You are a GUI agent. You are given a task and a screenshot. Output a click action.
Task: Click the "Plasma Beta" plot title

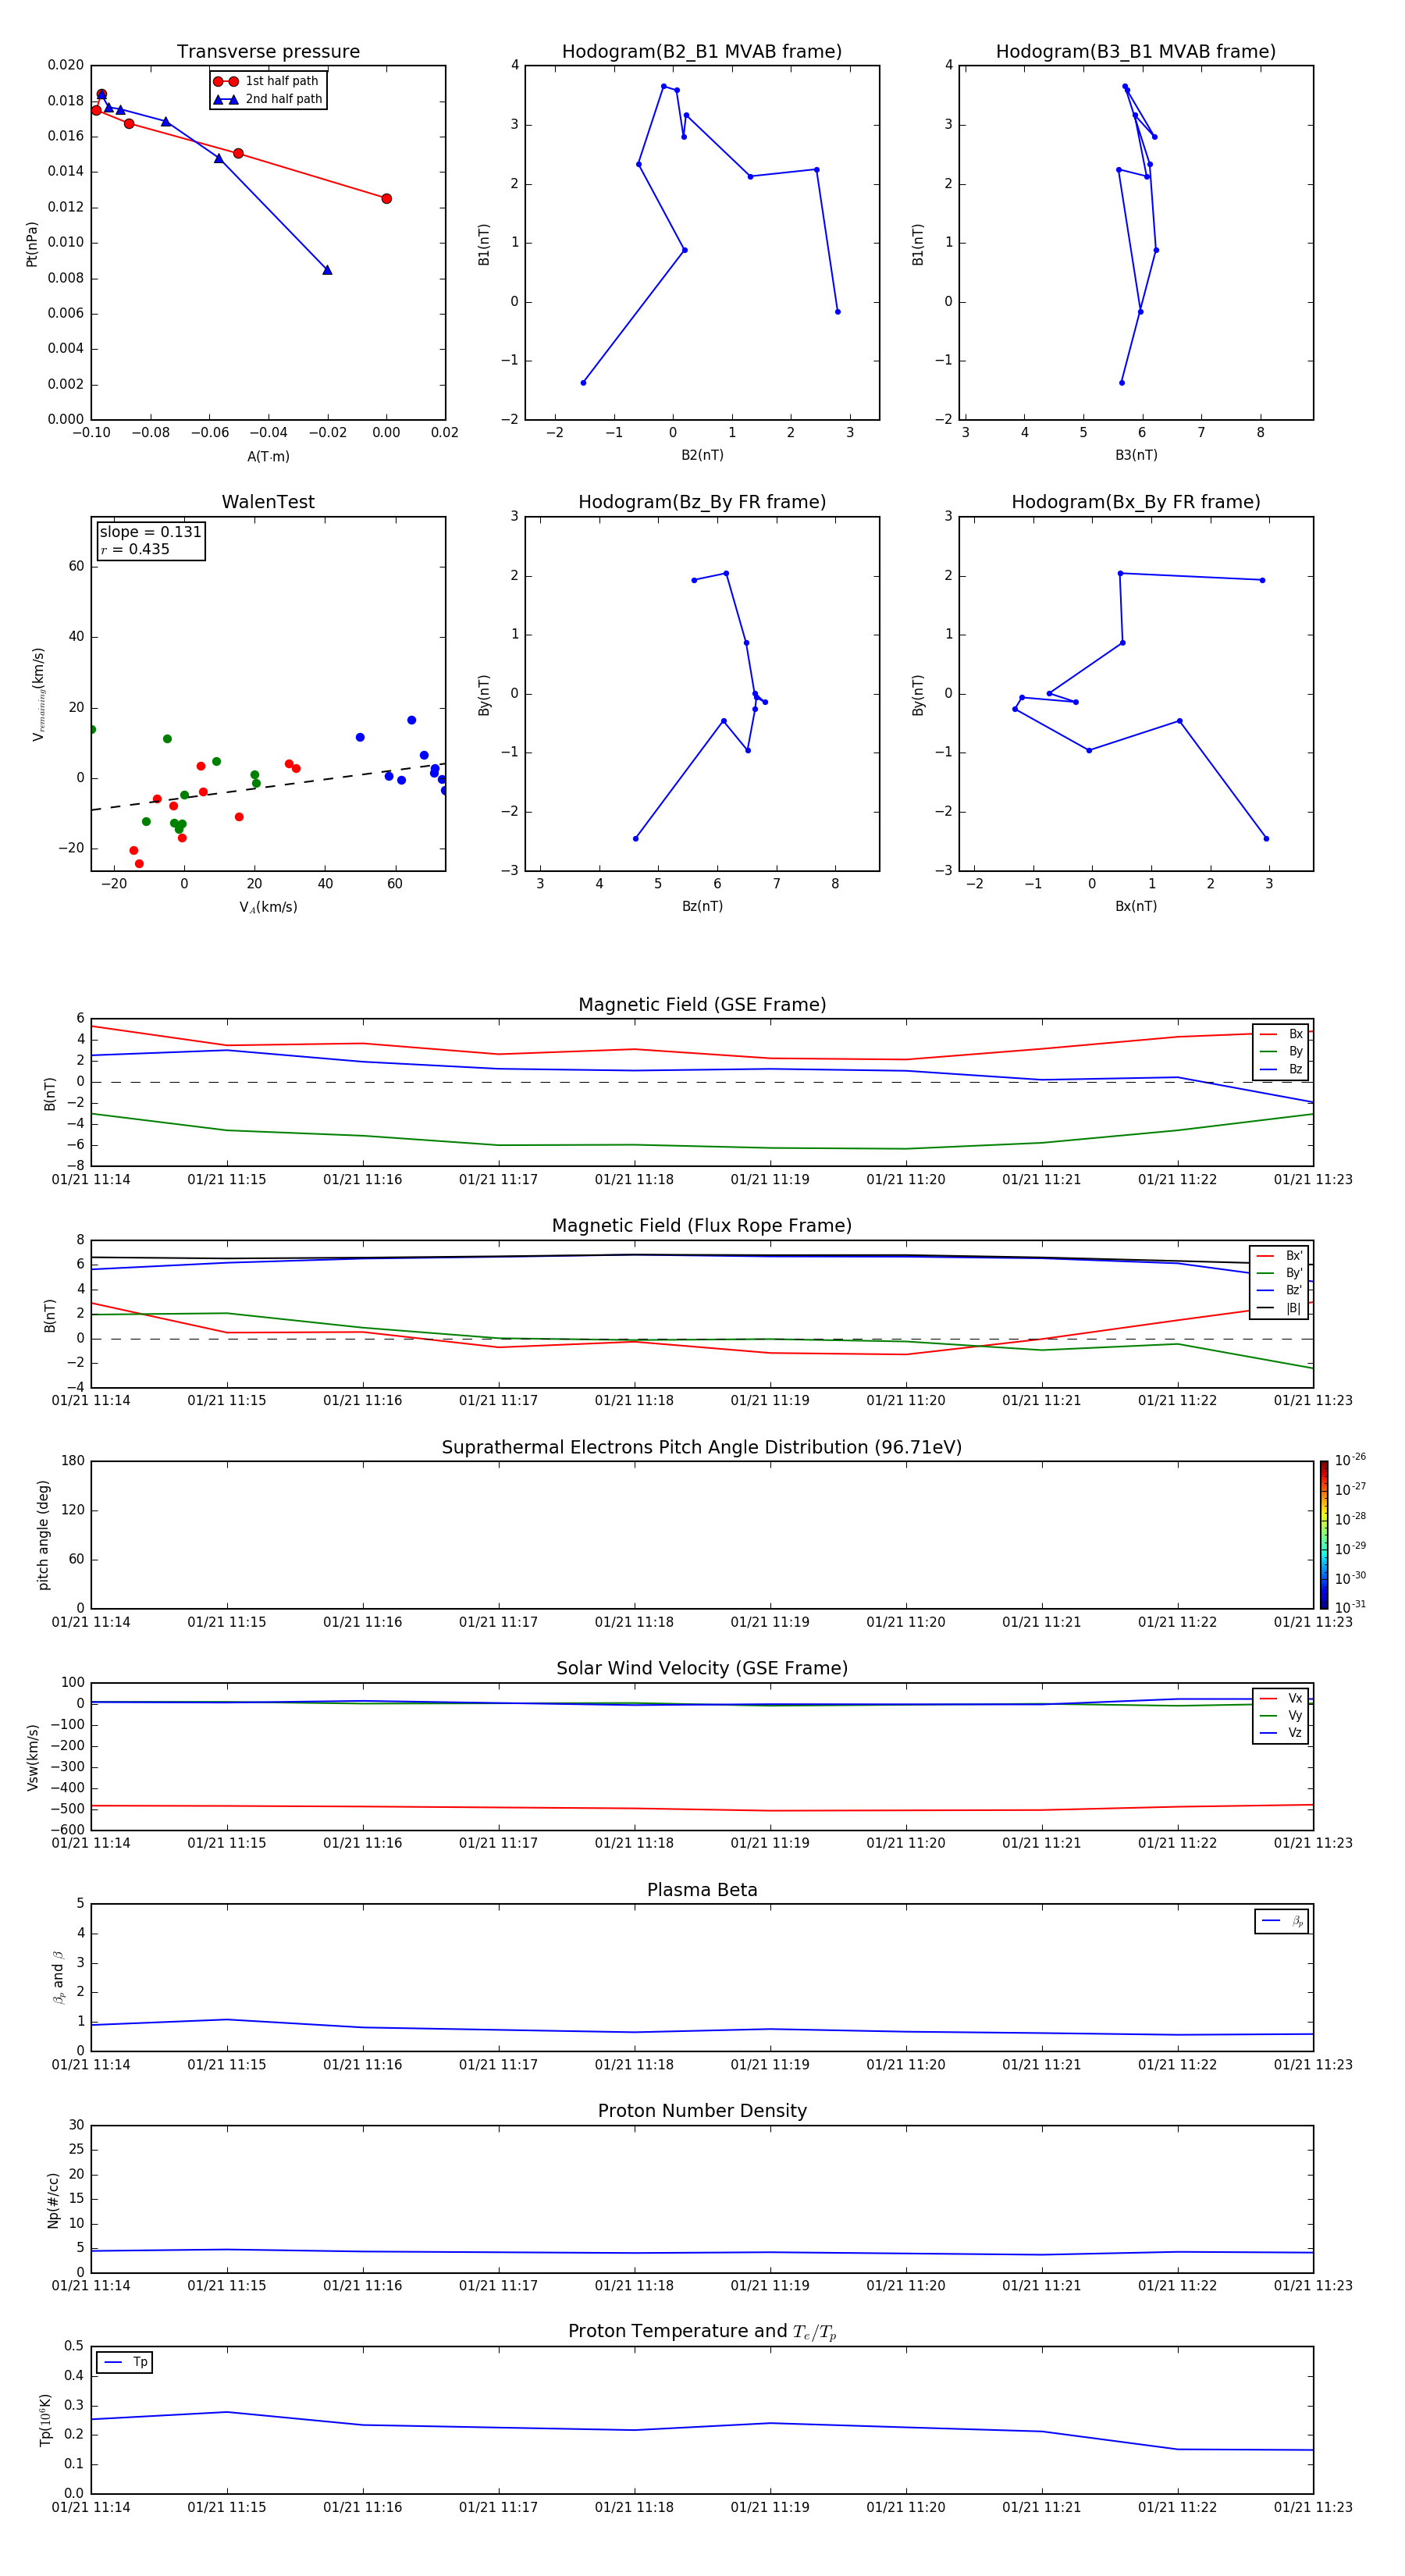(702, 1890)
